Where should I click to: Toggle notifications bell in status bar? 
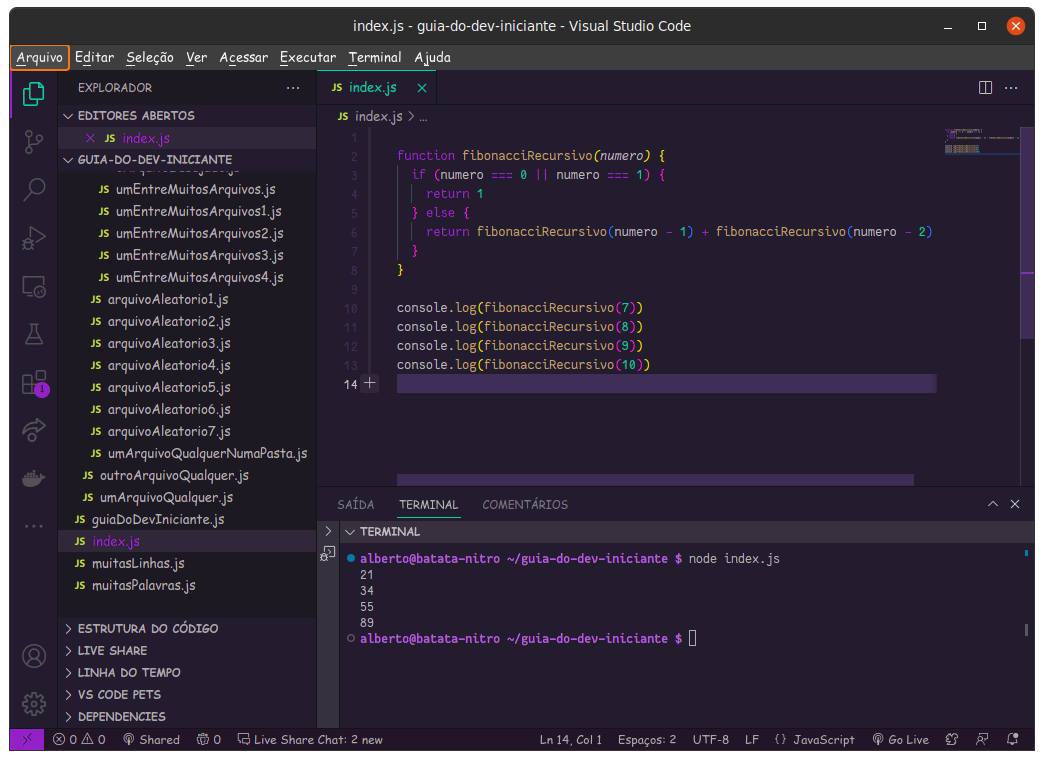pos(1015,740)
